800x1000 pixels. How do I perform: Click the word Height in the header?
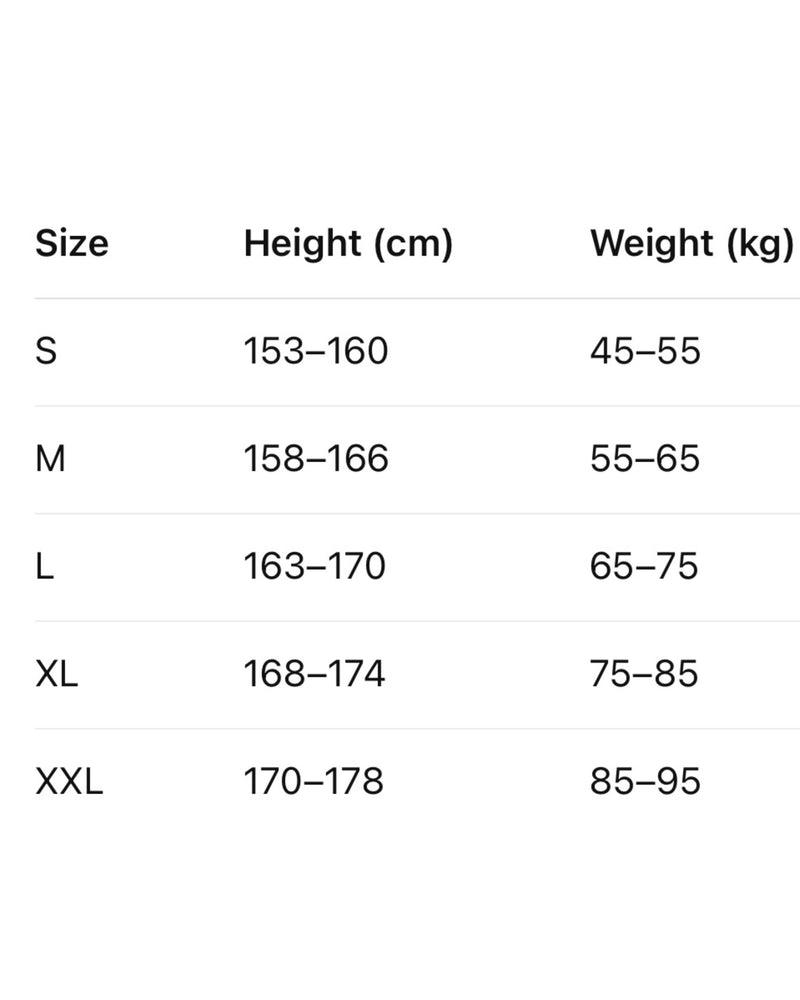(x=301, y=243)
